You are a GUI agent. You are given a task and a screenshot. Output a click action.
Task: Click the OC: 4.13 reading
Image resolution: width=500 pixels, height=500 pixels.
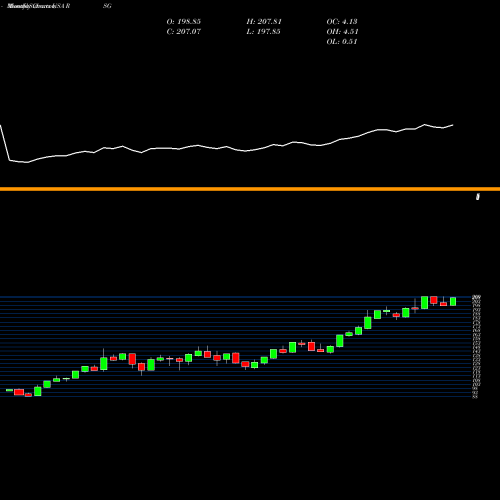342,22
